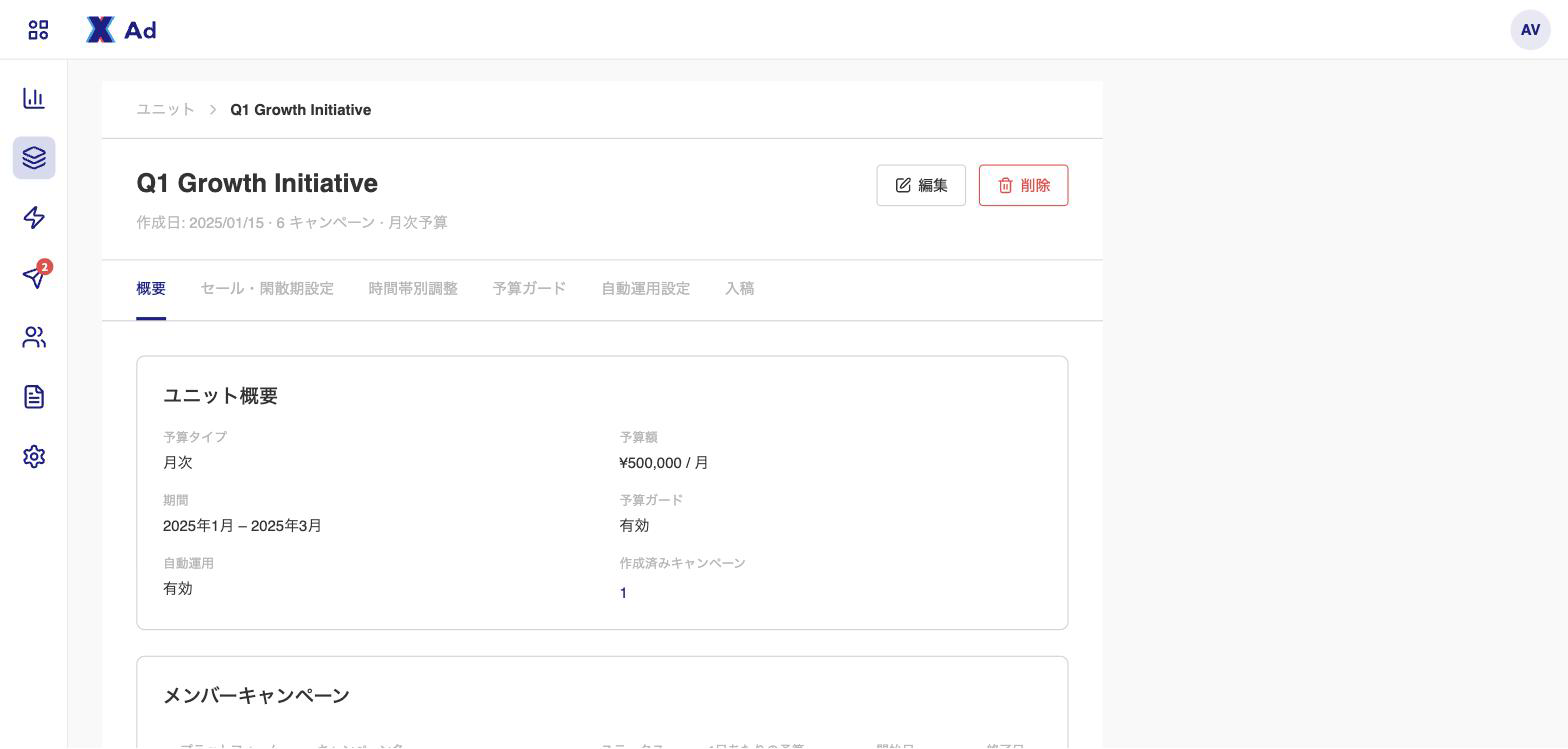
Task: Click the Q1 Growth Initiative page title
Action: click(x=257, y=184)
